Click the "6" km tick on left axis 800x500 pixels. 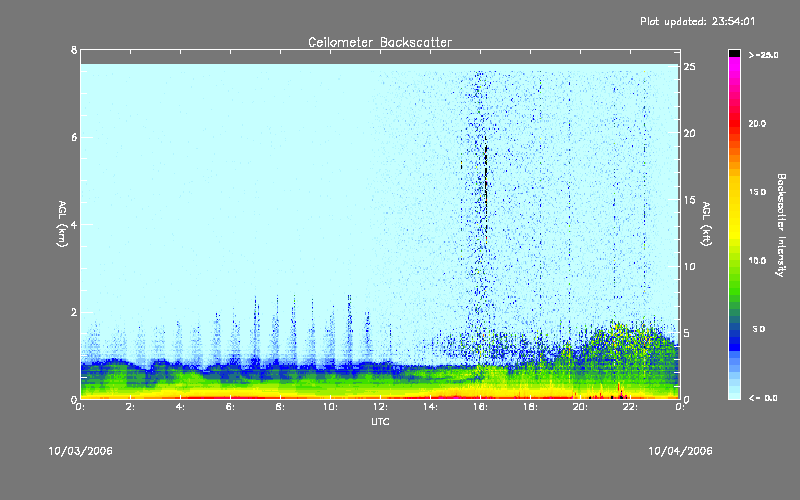click(x=74, y=137)
